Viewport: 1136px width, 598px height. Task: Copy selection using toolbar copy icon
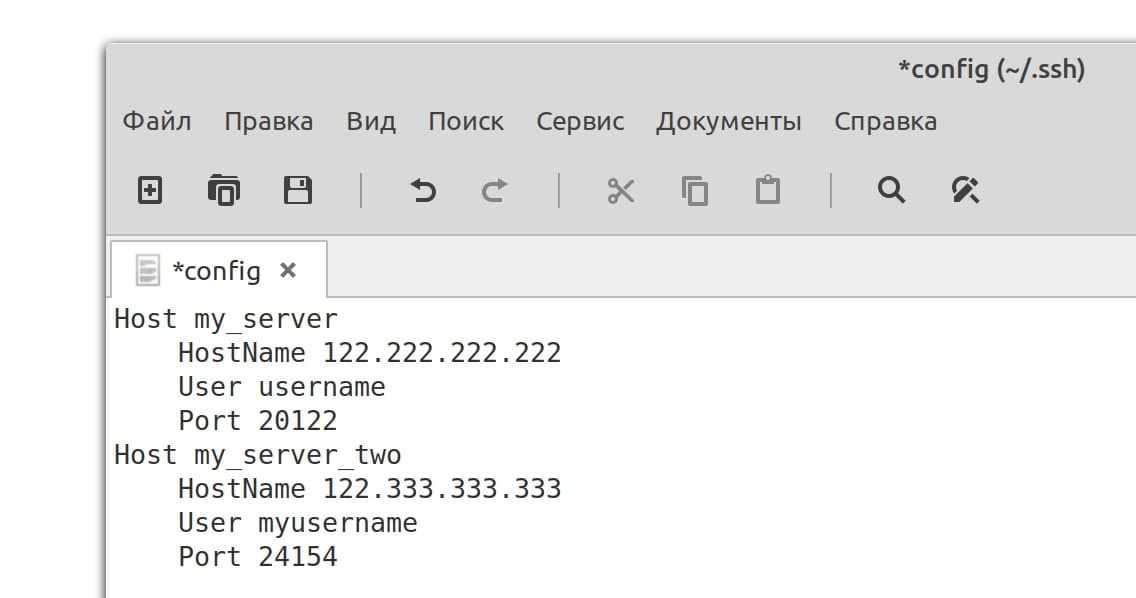[x=694, y=190]
